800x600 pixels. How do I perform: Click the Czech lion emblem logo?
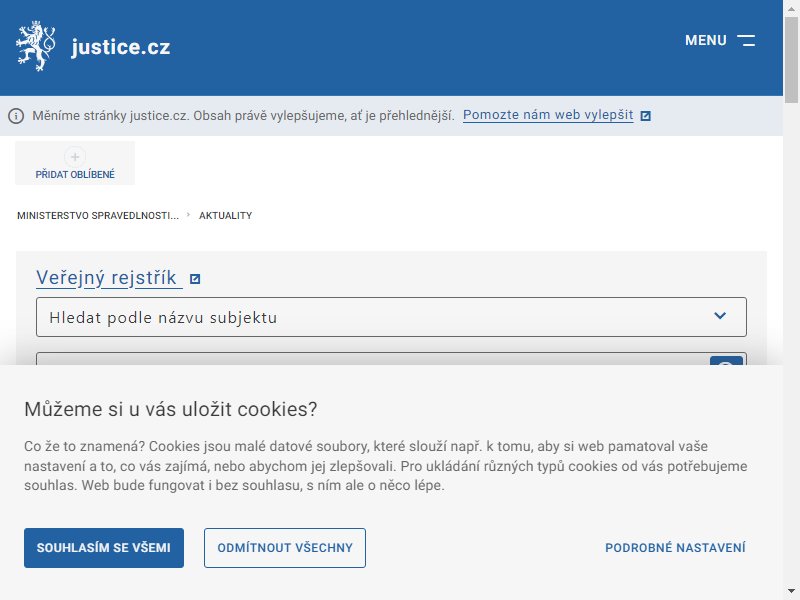click(x=35, y=46)
